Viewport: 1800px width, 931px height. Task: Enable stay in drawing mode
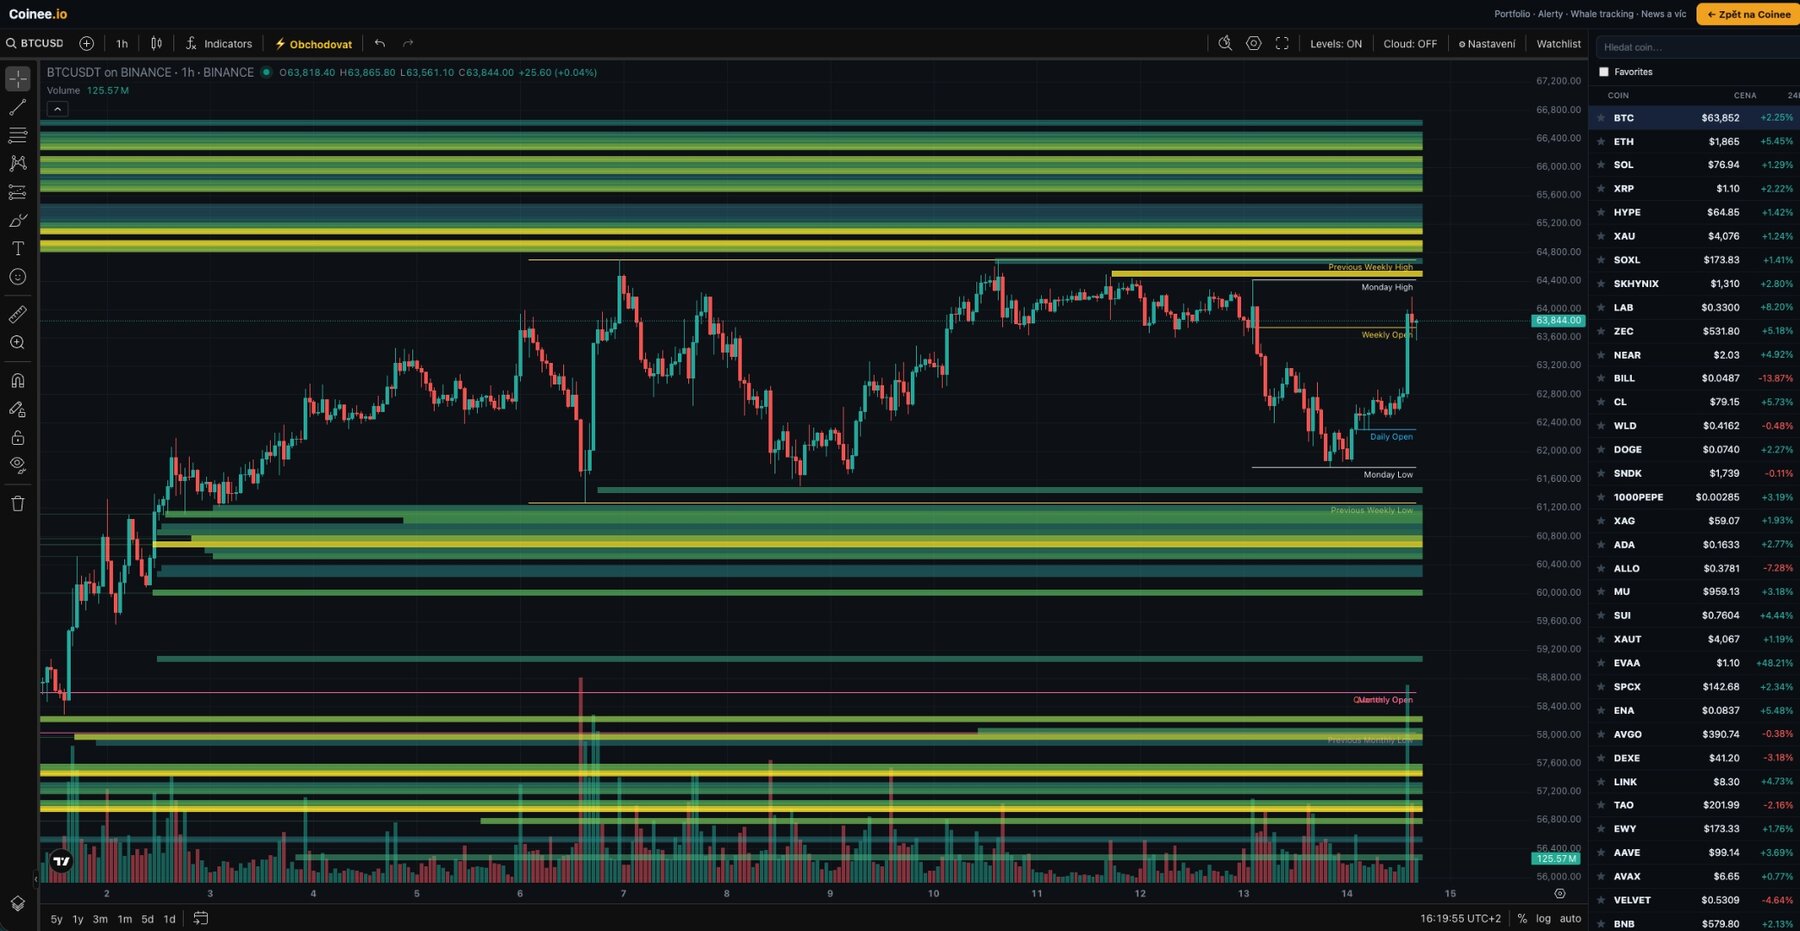18,409
